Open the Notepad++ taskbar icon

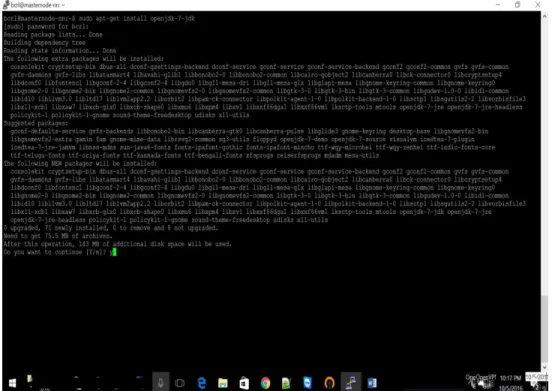[x=286, y=383]
